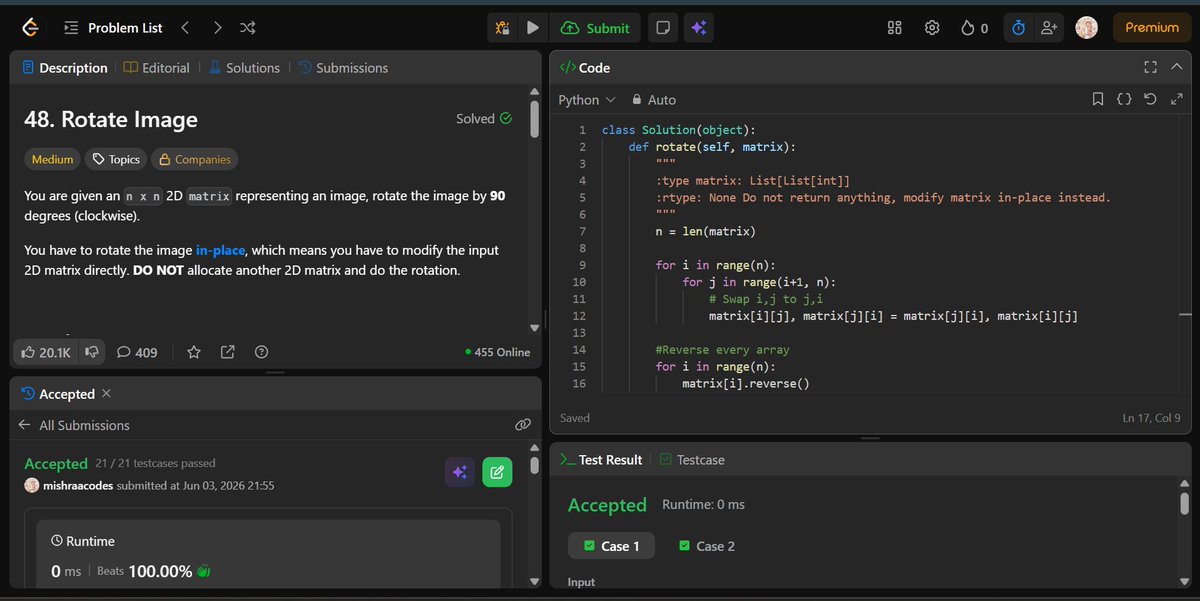Click the AI analyze sparkle button
The image size is (1200, 601).
tap(460, 473)
